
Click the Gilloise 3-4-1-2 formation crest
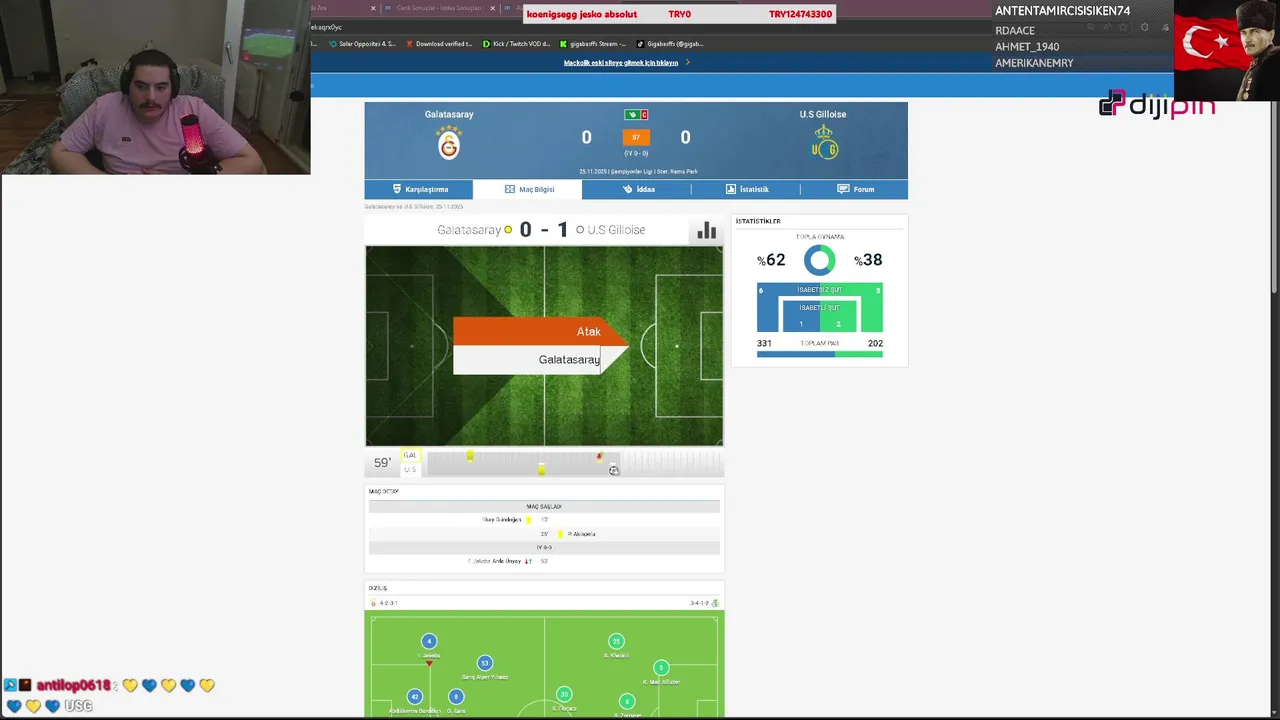pos(715,603)
